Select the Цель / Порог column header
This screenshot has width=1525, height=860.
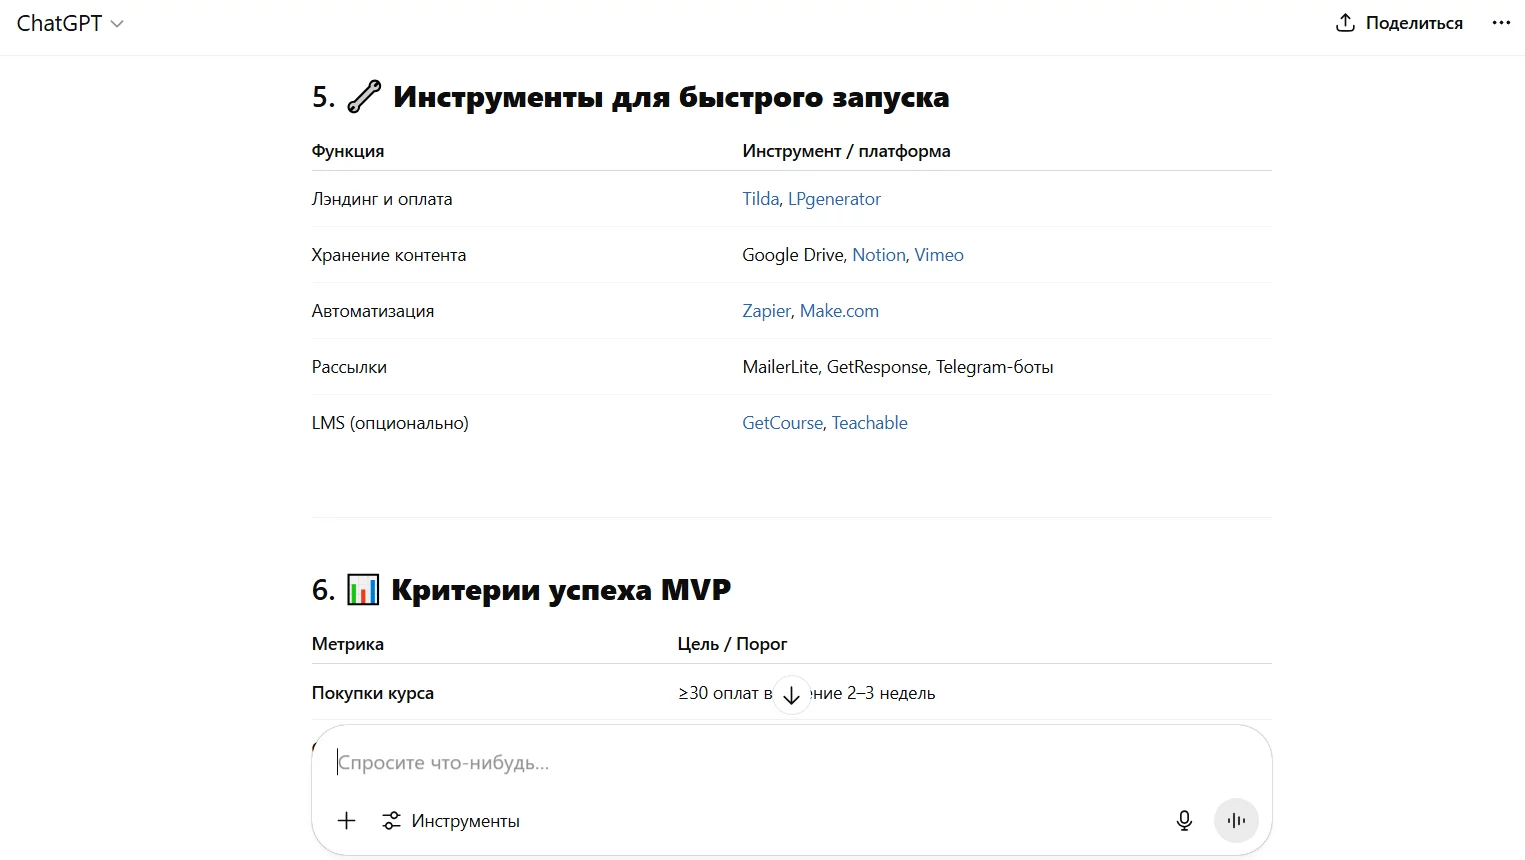(732, 644)
